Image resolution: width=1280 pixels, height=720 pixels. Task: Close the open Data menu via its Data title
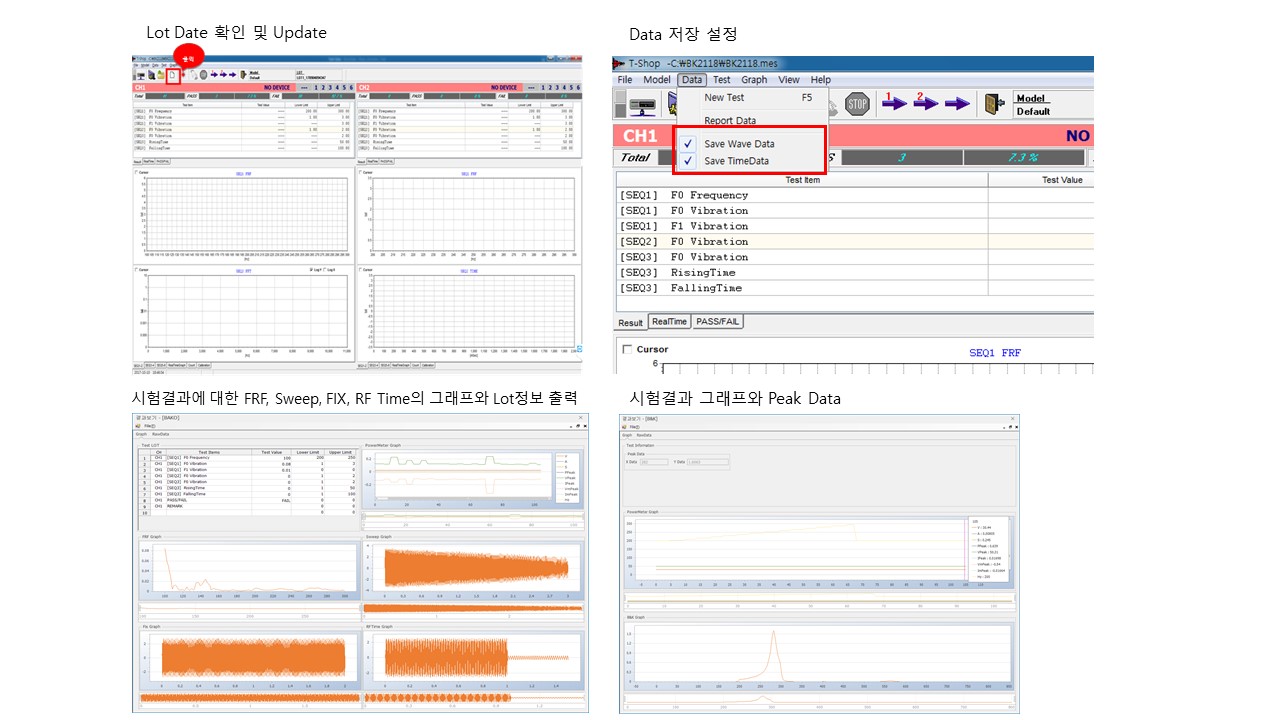tap(692, 80)
